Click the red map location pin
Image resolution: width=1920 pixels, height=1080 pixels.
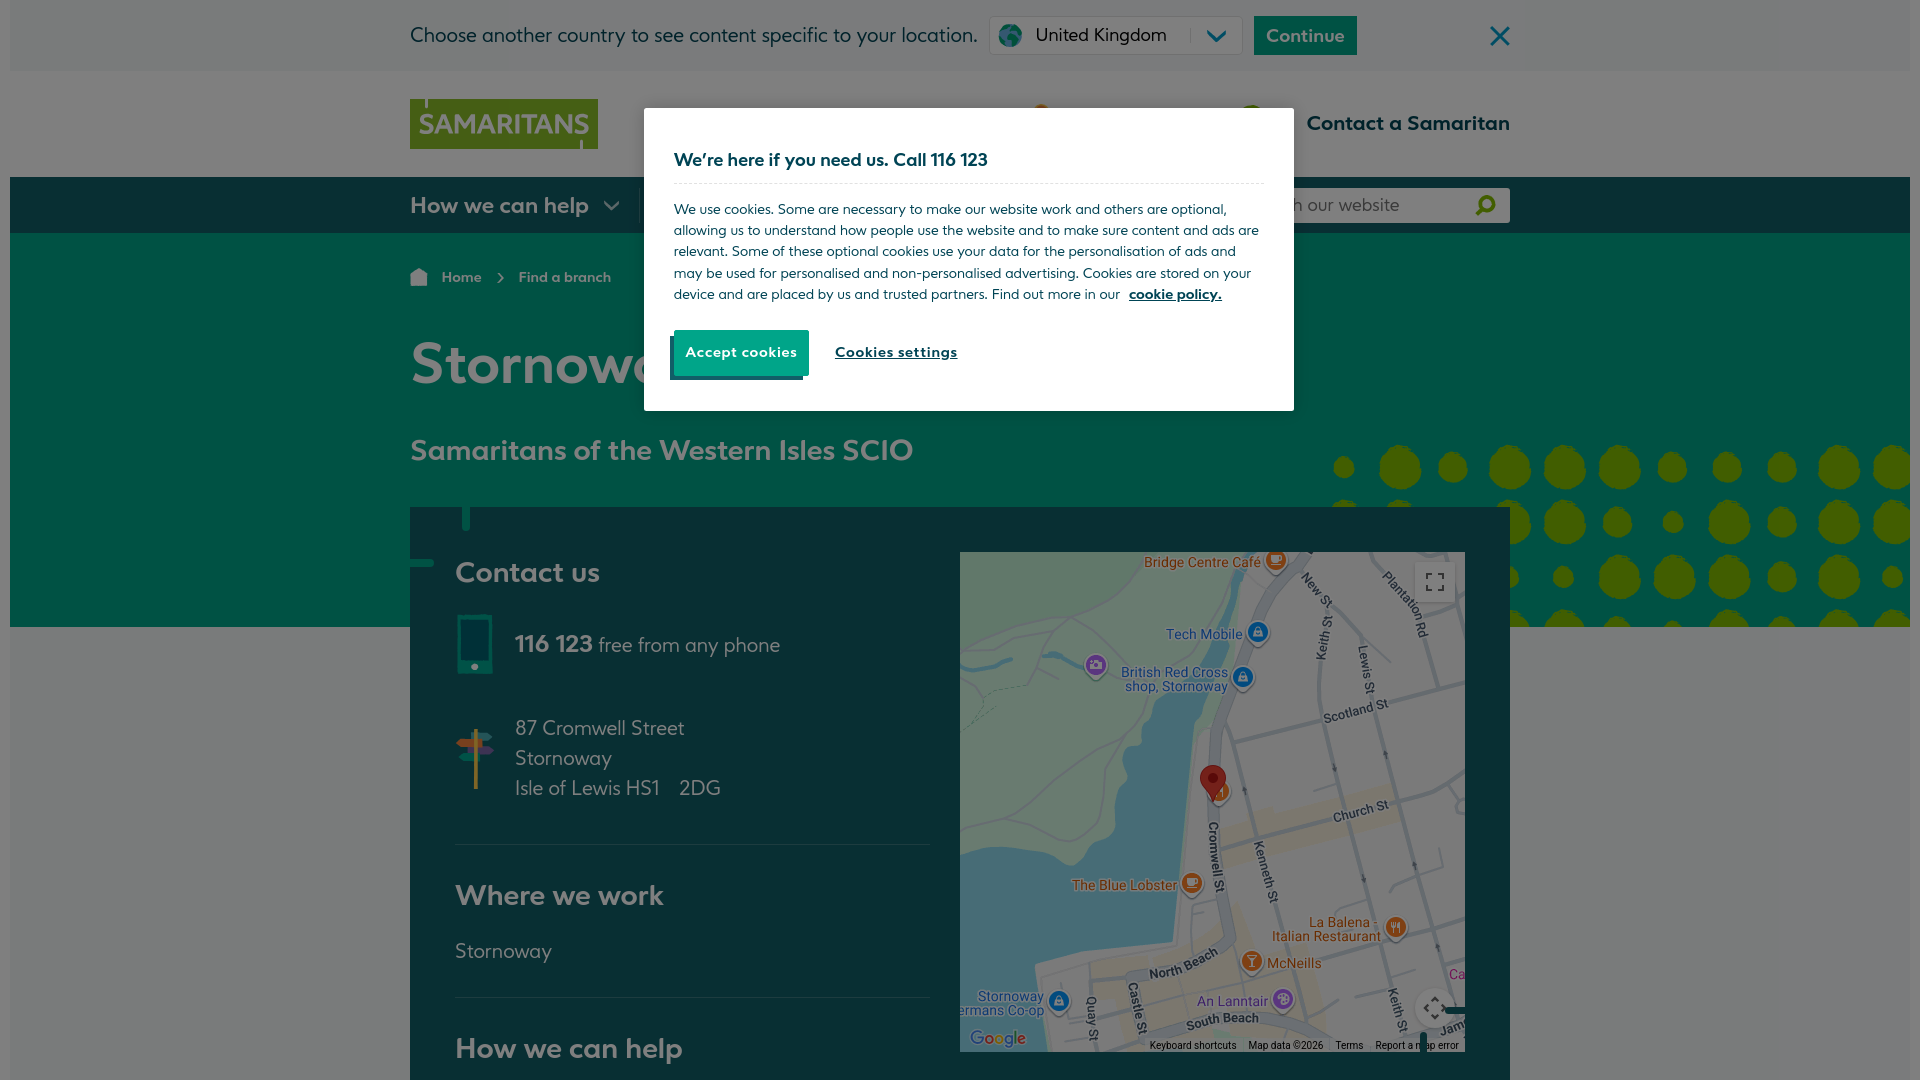point(1212,781)
